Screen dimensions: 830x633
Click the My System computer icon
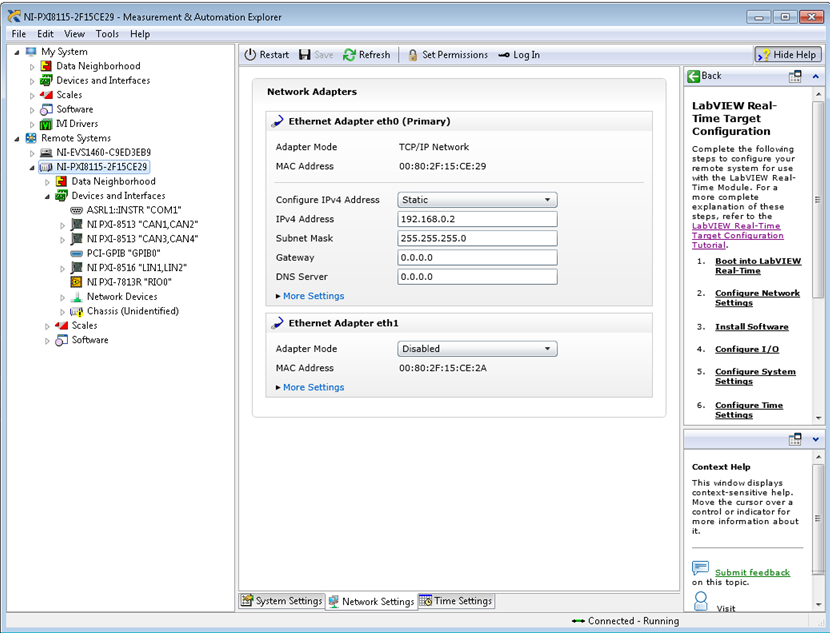pos(31,51)
